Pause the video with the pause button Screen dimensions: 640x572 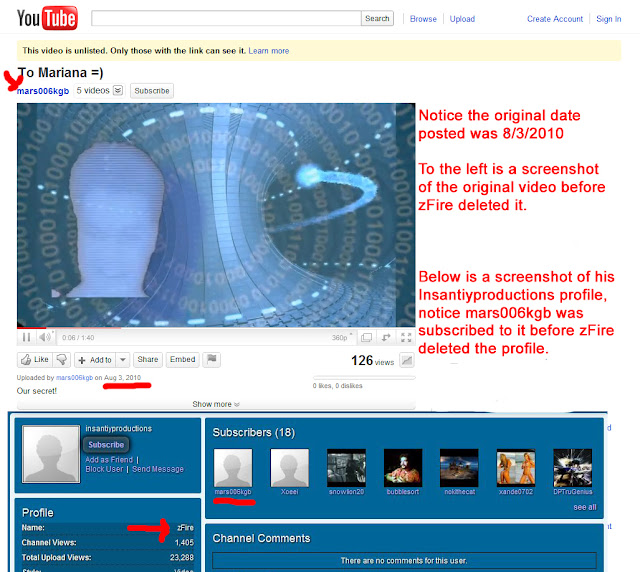pos(27,337)
